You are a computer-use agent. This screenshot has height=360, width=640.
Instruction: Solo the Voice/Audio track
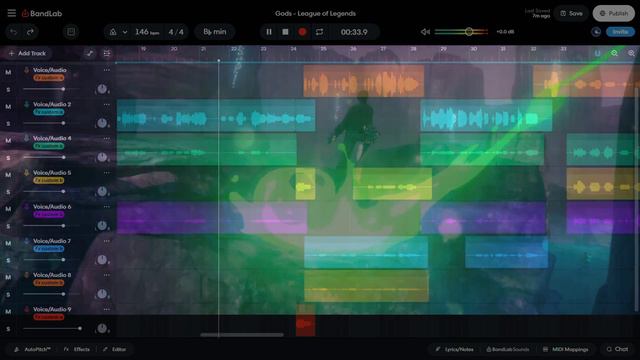pyautogui.click(x=8, y=89)
